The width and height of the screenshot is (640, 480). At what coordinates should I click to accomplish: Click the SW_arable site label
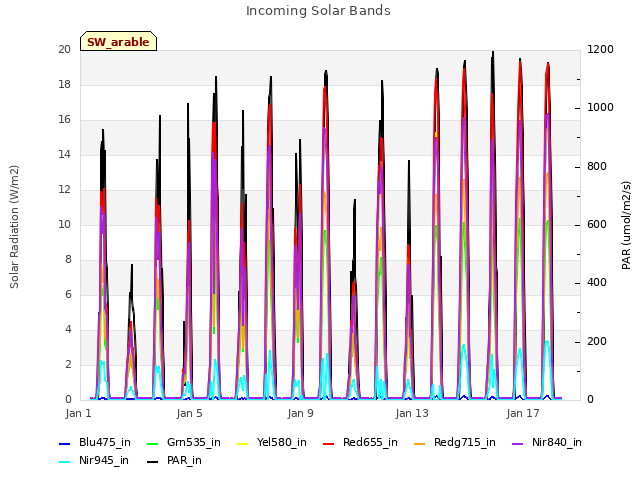(118, 41)
